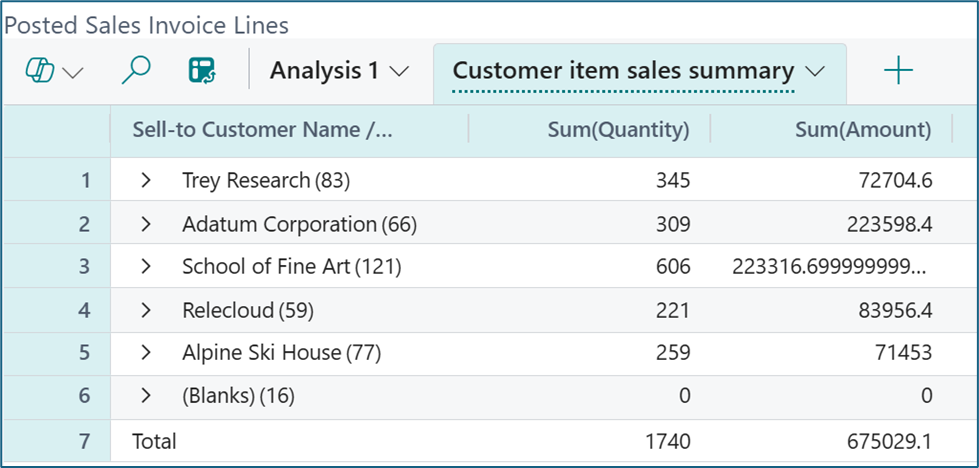Image resolution: width=979 pixels, height=468 pixels.
Task: Sort by Sell-to Customer Name column header
Action: pyautogui.click(x=264, y=129)
